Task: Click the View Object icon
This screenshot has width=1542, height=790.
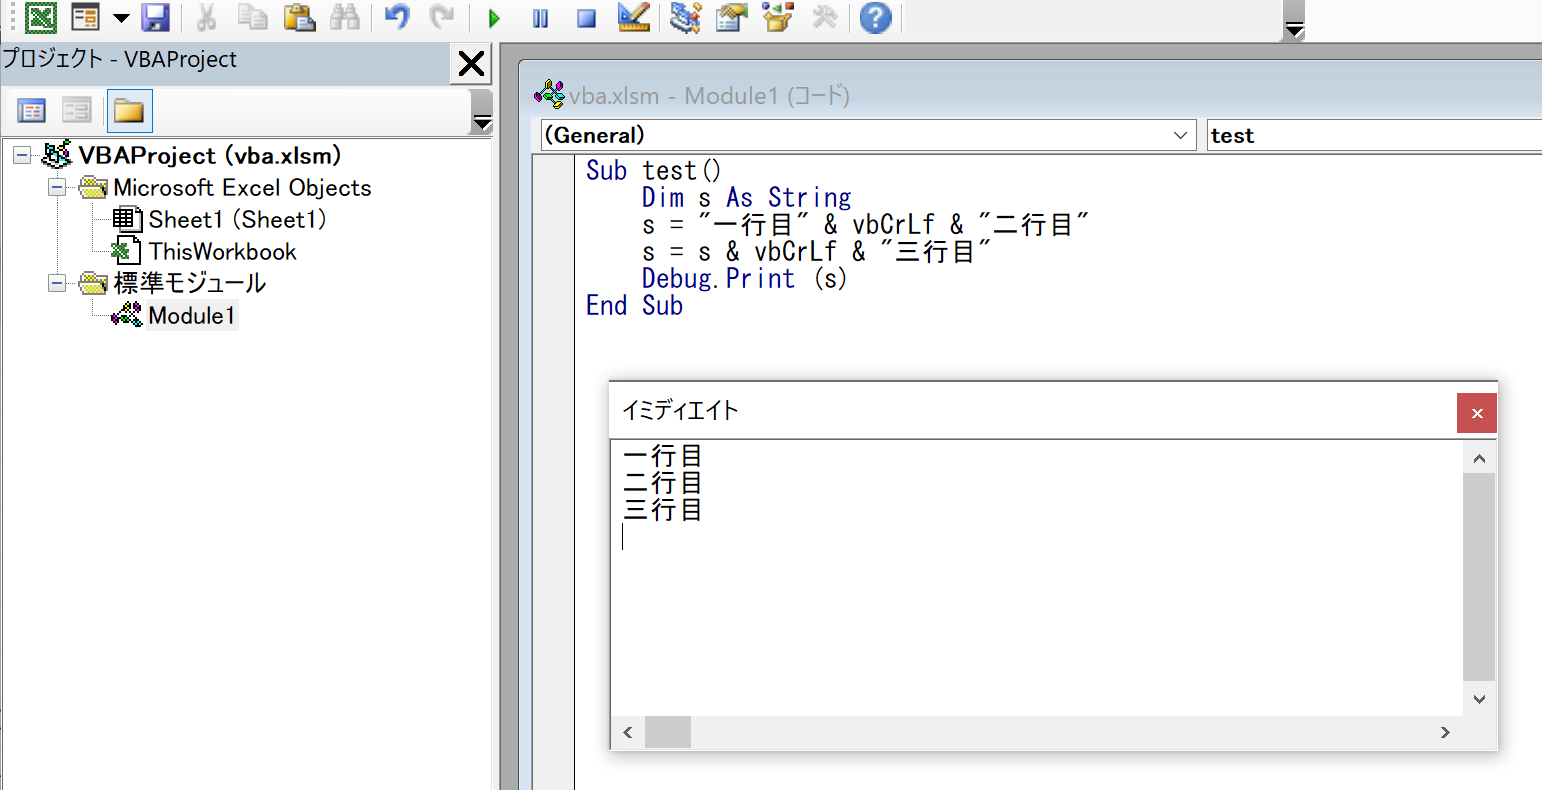Action: [x=77, y=111]
